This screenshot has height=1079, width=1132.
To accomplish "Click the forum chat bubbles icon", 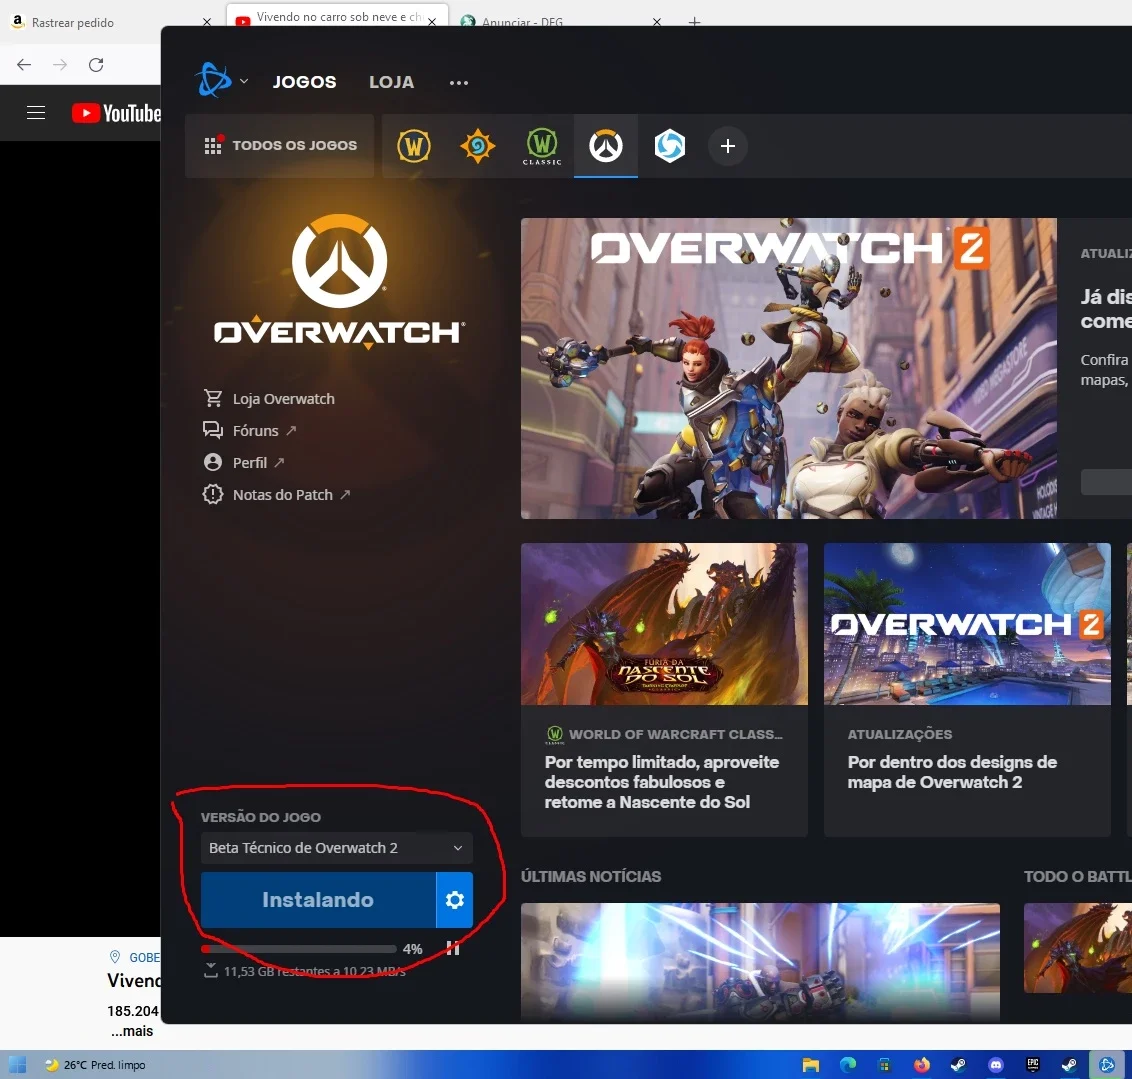I will pos(213,430).
